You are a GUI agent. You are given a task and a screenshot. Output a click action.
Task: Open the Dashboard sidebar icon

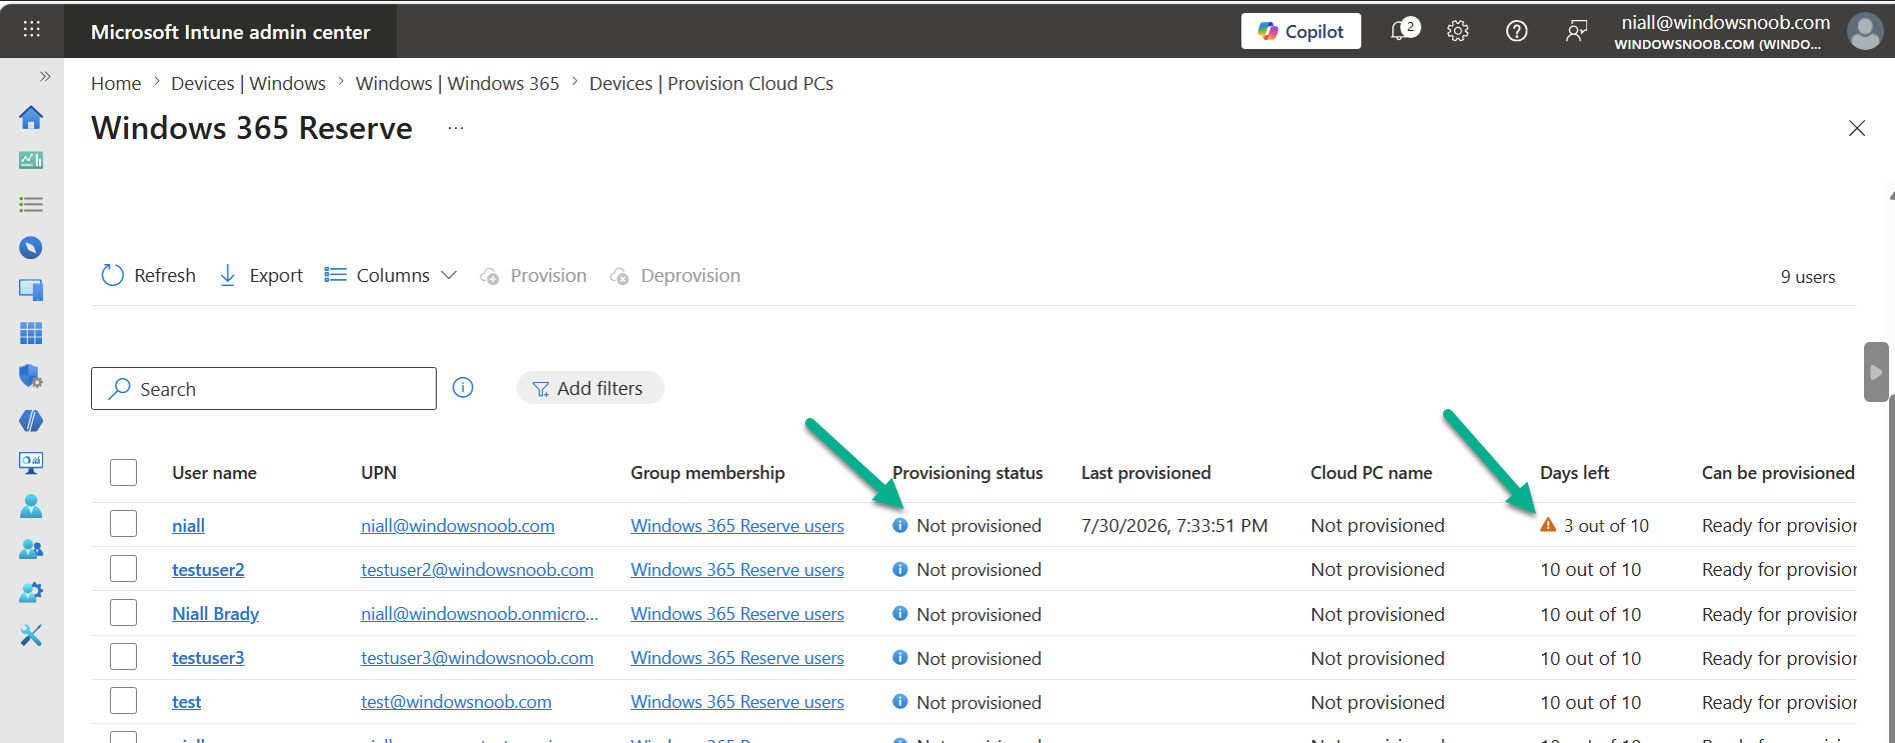[x=31, y=160]
